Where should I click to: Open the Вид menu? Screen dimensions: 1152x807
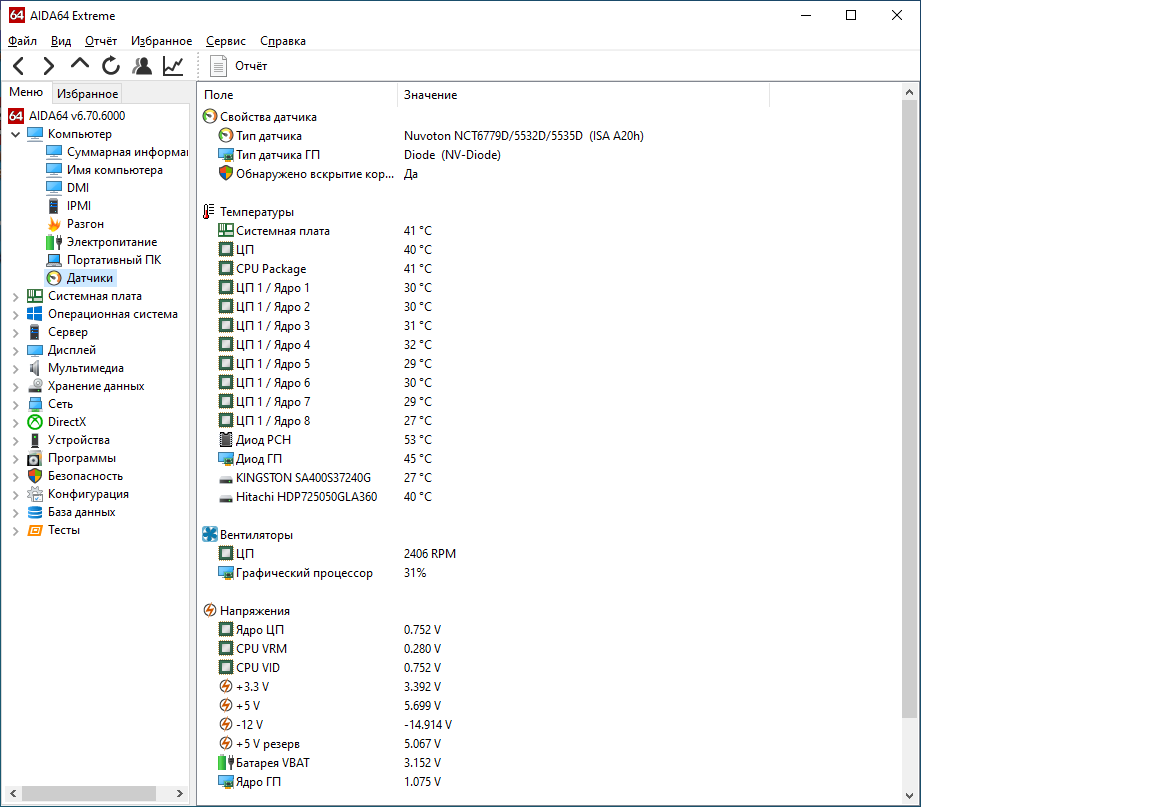tap(61, 41)
